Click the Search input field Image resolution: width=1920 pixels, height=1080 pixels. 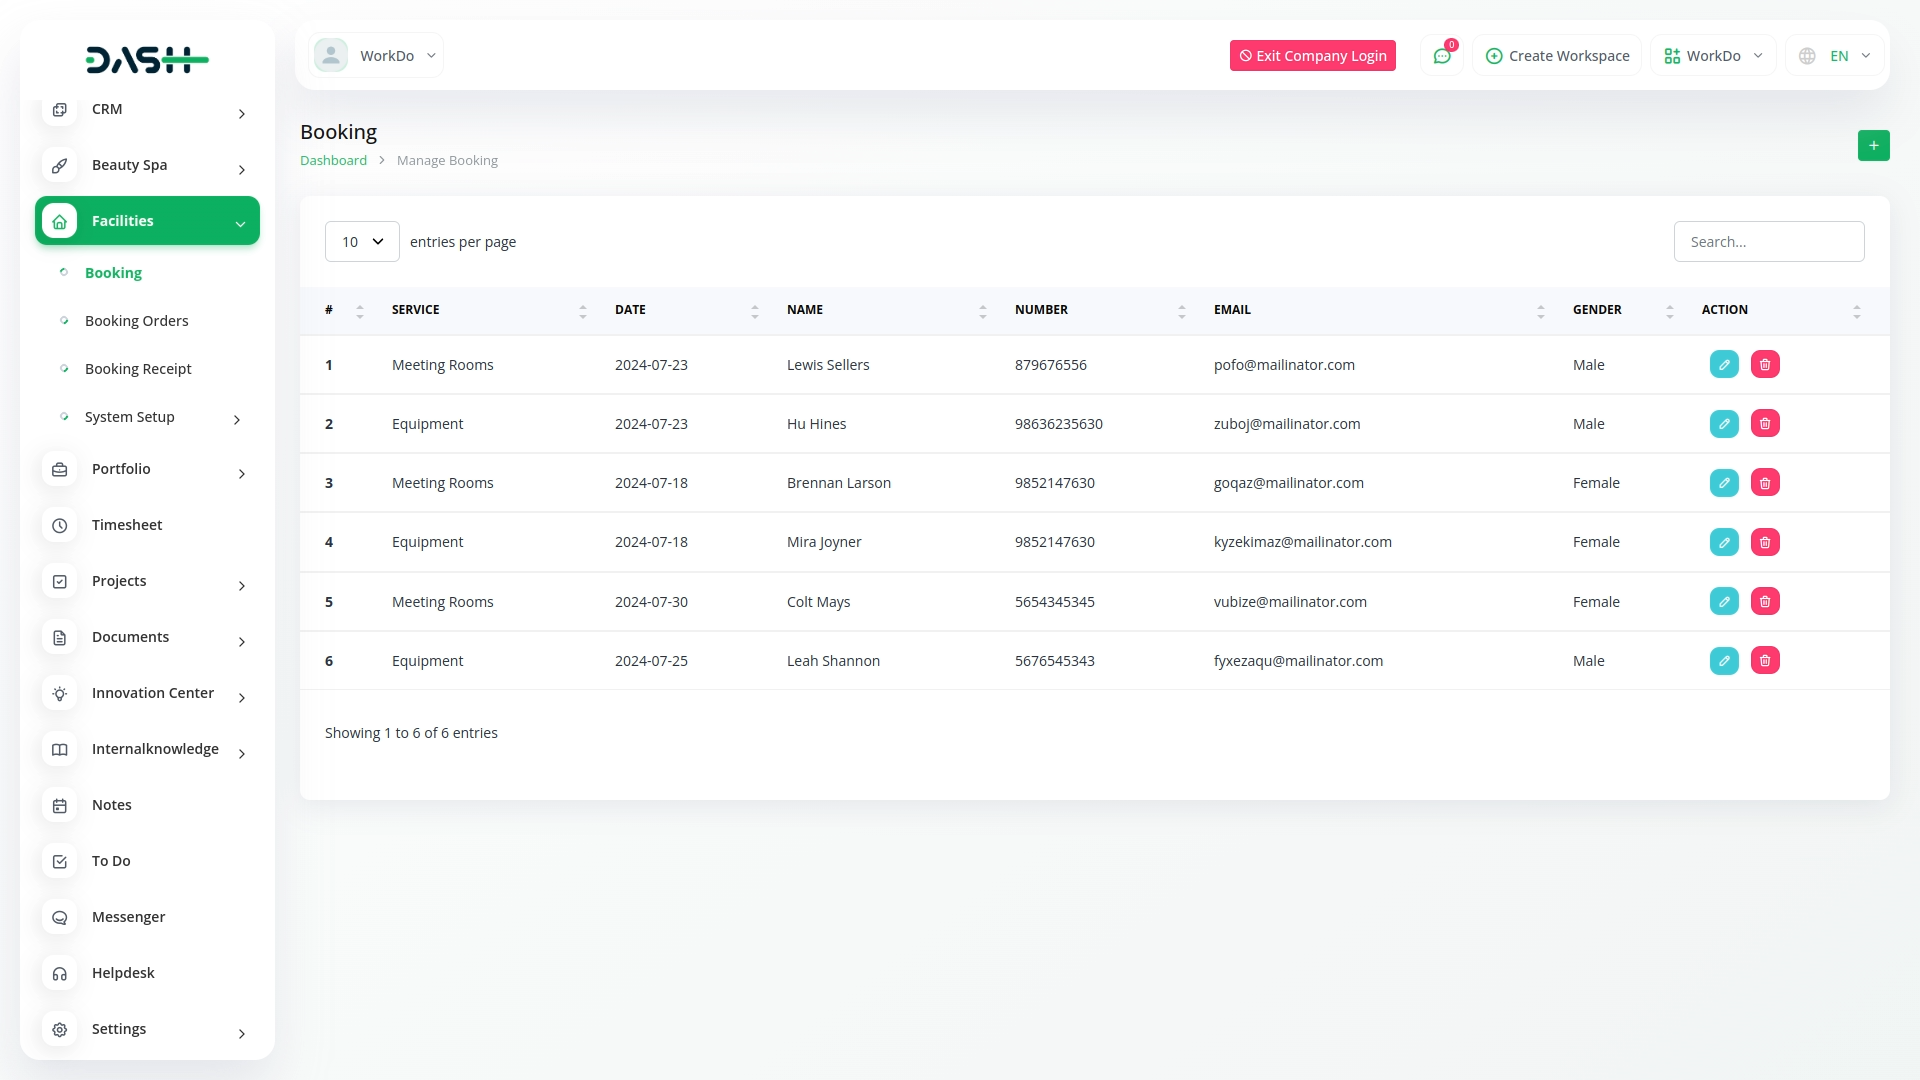coord(1768,242)
